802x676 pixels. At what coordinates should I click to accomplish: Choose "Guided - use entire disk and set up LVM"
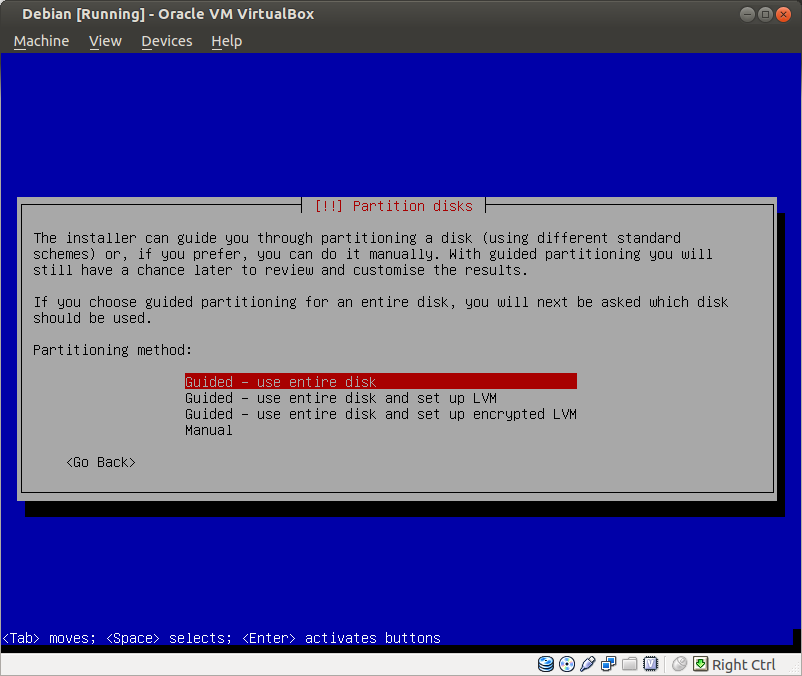click(340, 398)
